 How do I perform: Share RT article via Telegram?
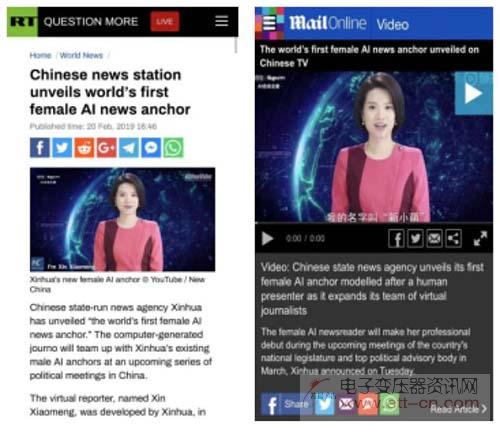(129, 147)
